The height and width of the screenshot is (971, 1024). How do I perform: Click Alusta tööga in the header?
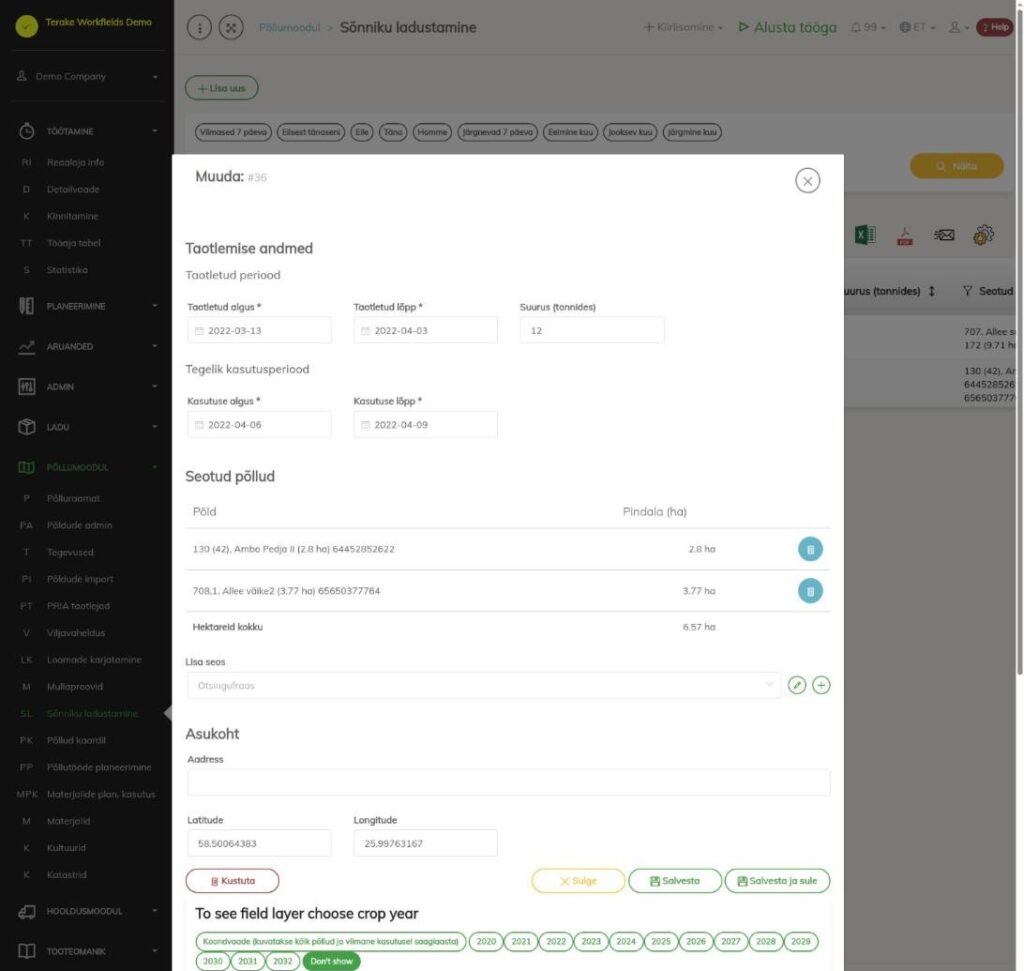tap(787, 27)
